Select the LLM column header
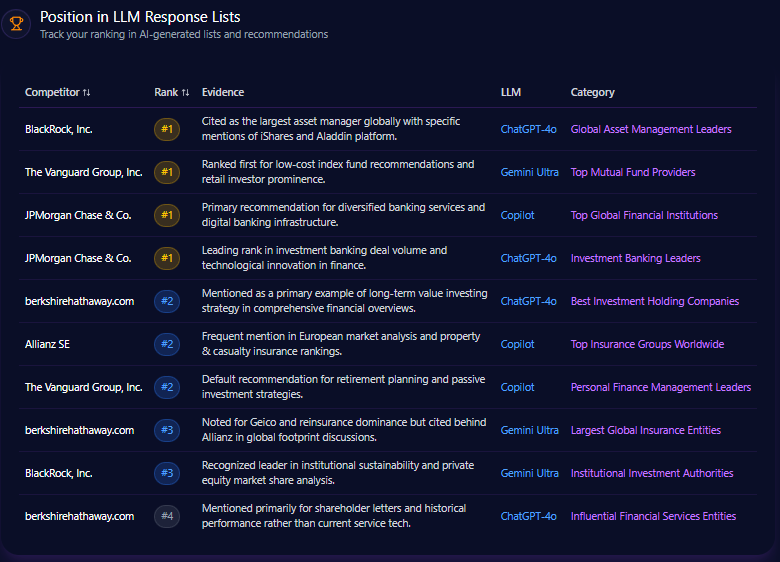 point(510,92)
